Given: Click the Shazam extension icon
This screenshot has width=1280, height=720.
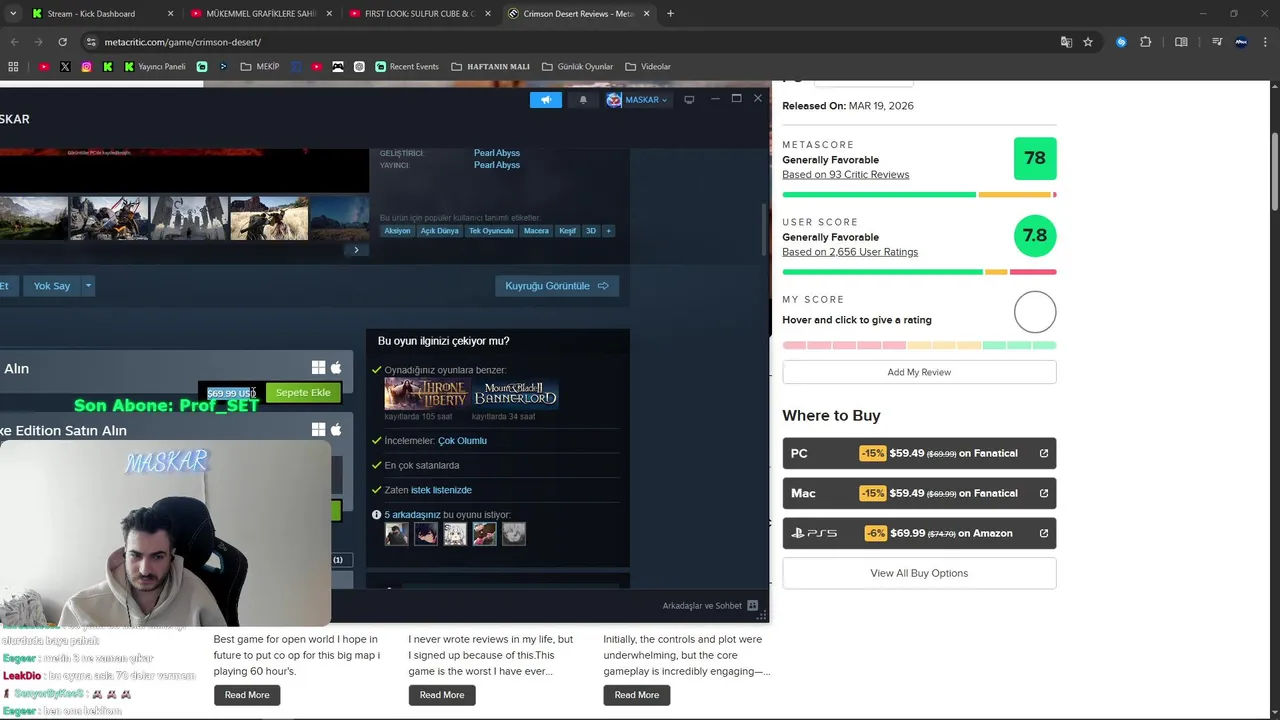Looking at the screenshot, I should tap(1121, 42).
